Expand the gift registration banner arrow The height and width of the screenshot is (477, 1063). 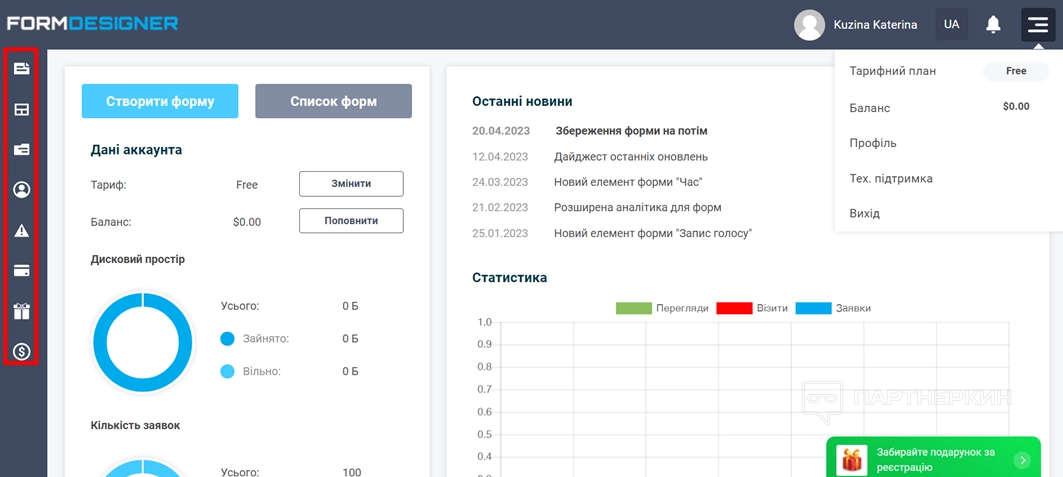(x=1021, y=460)
